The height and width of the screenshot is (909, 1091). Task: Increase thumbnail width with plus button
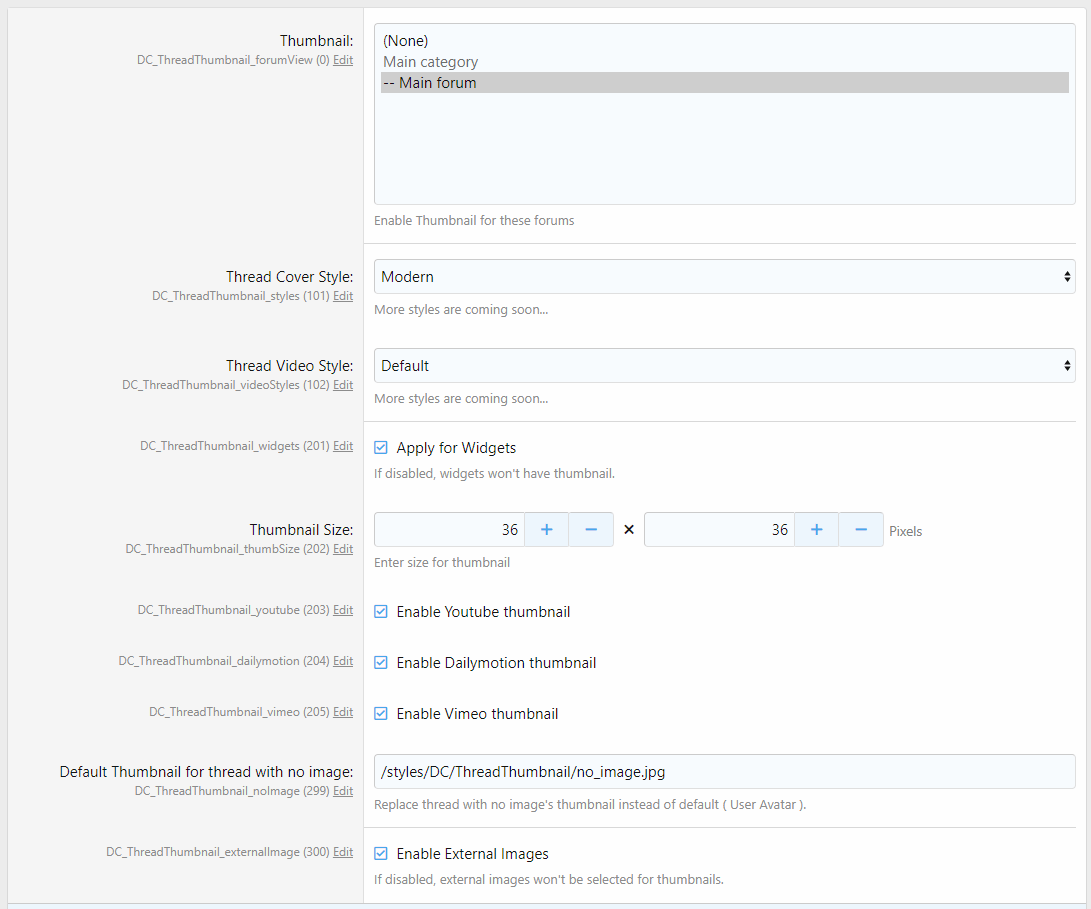point(546,530)
